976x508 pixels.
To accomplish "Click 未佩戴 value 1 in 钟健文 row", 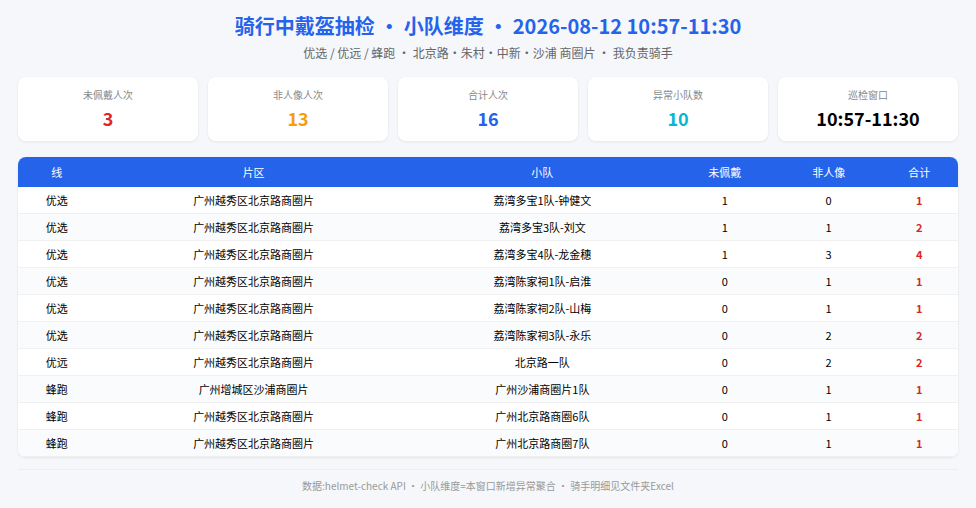I will point(725,201).
